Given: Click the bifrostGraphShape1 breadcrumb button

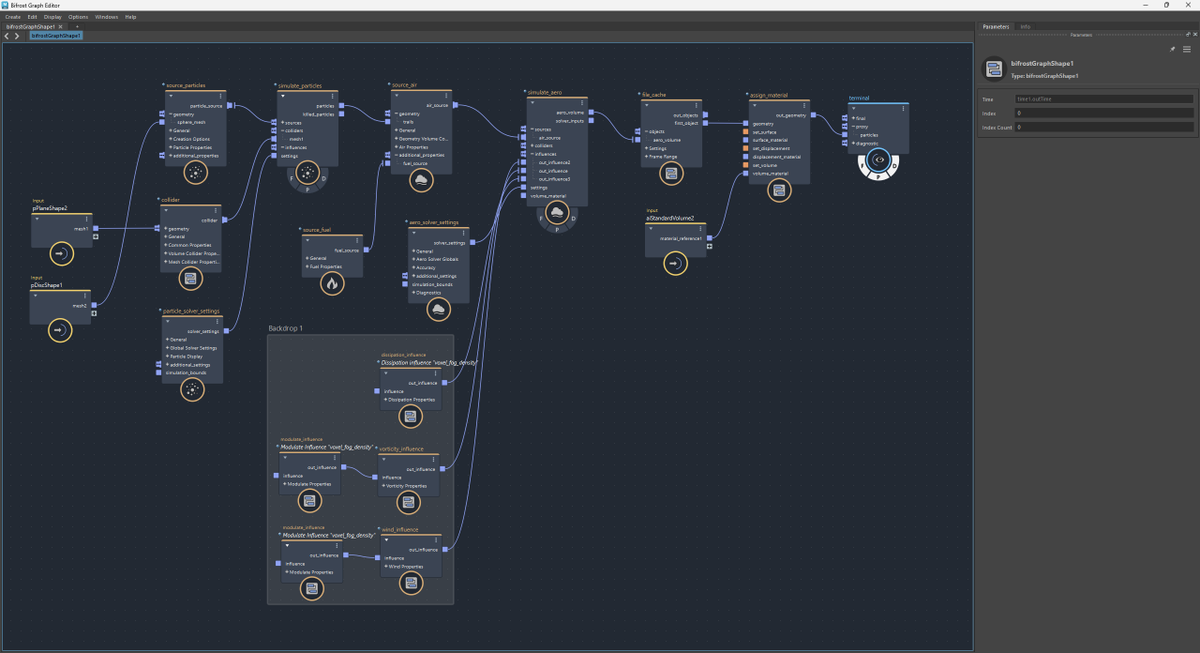Looking at the screenshot, I should pyautogui.click(x=56, y=36).
